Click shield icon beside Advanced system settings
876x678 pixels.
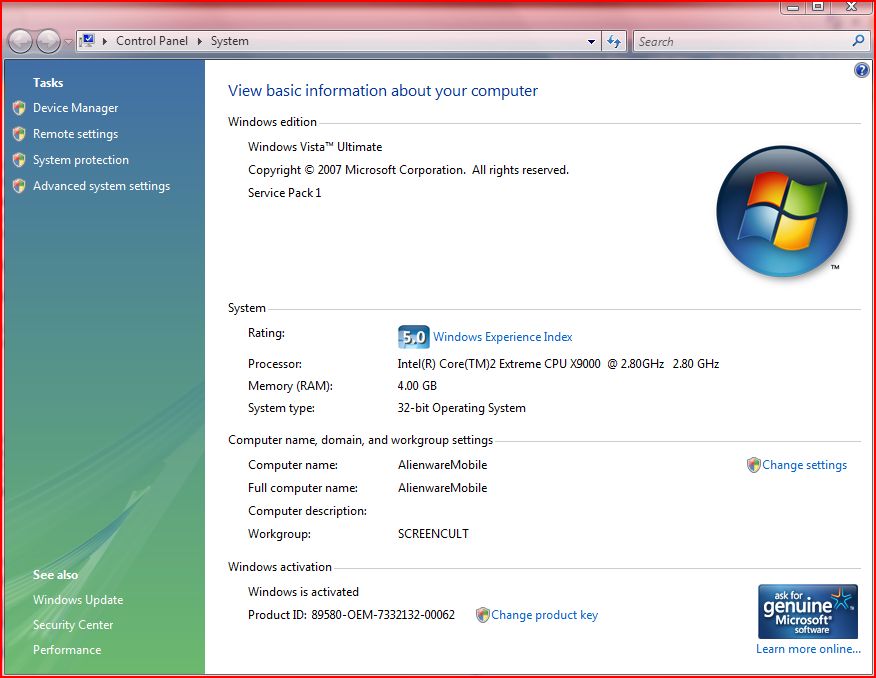[20, 186]
